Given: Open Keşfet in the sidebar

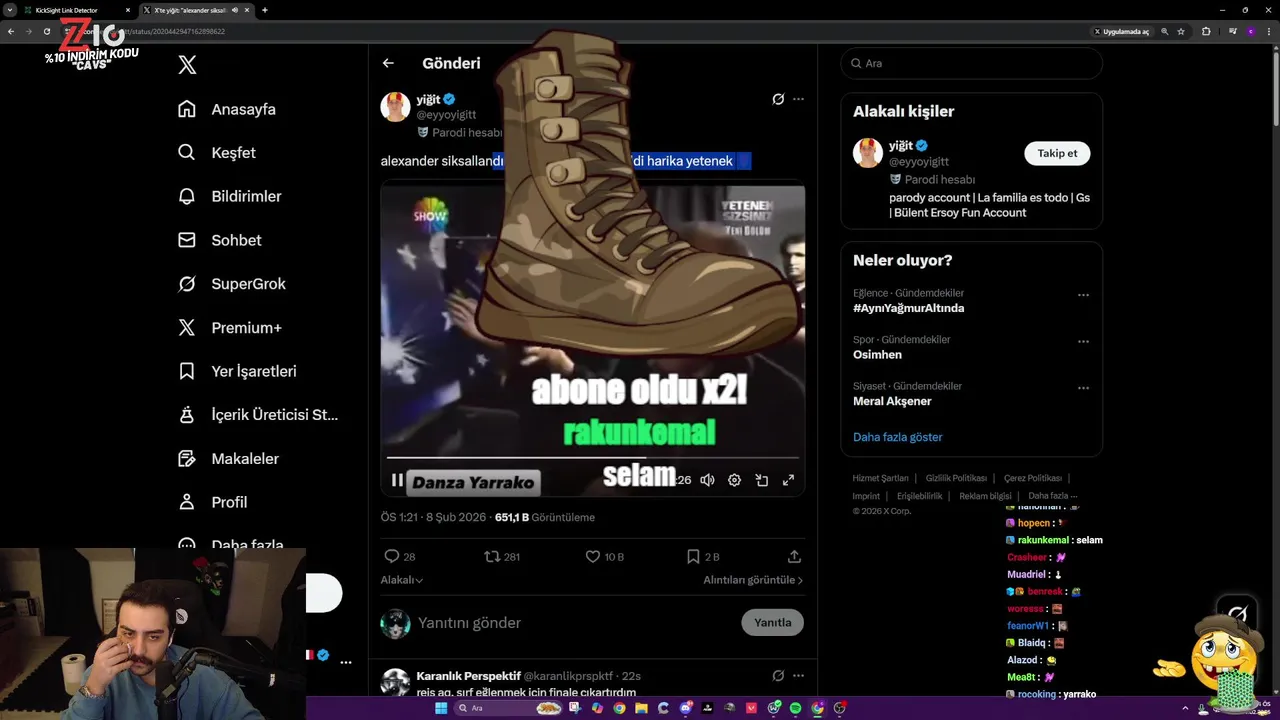Looking at the screenshot, I should tap(217, 153).
